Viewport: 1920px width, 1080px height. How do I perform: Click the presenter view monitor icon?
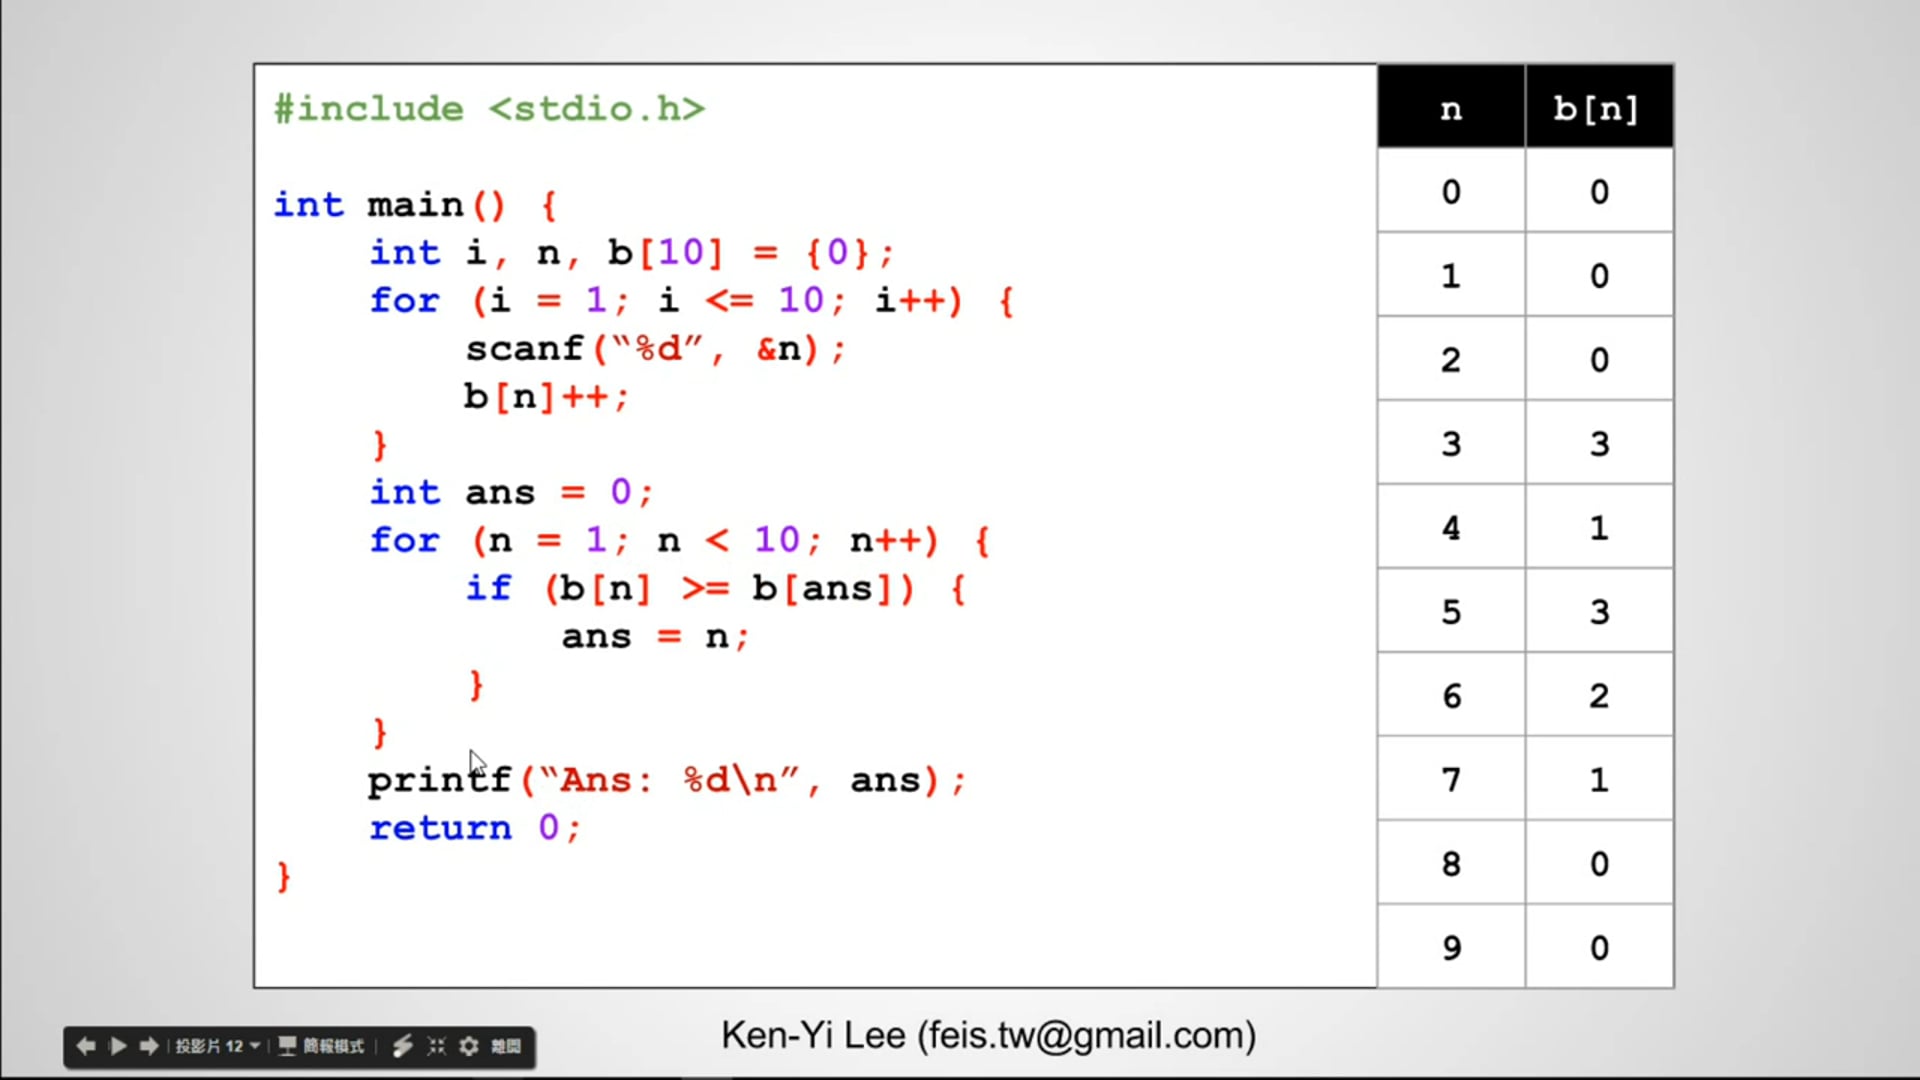287,1046
